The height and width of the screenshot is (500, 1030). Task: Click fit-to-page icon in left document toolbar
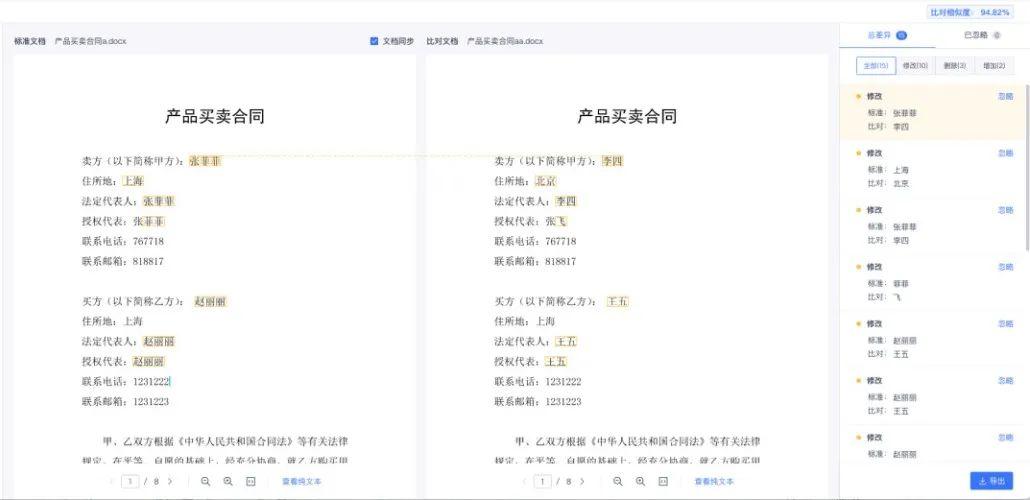pyautogui.click(x=250, y=482)
